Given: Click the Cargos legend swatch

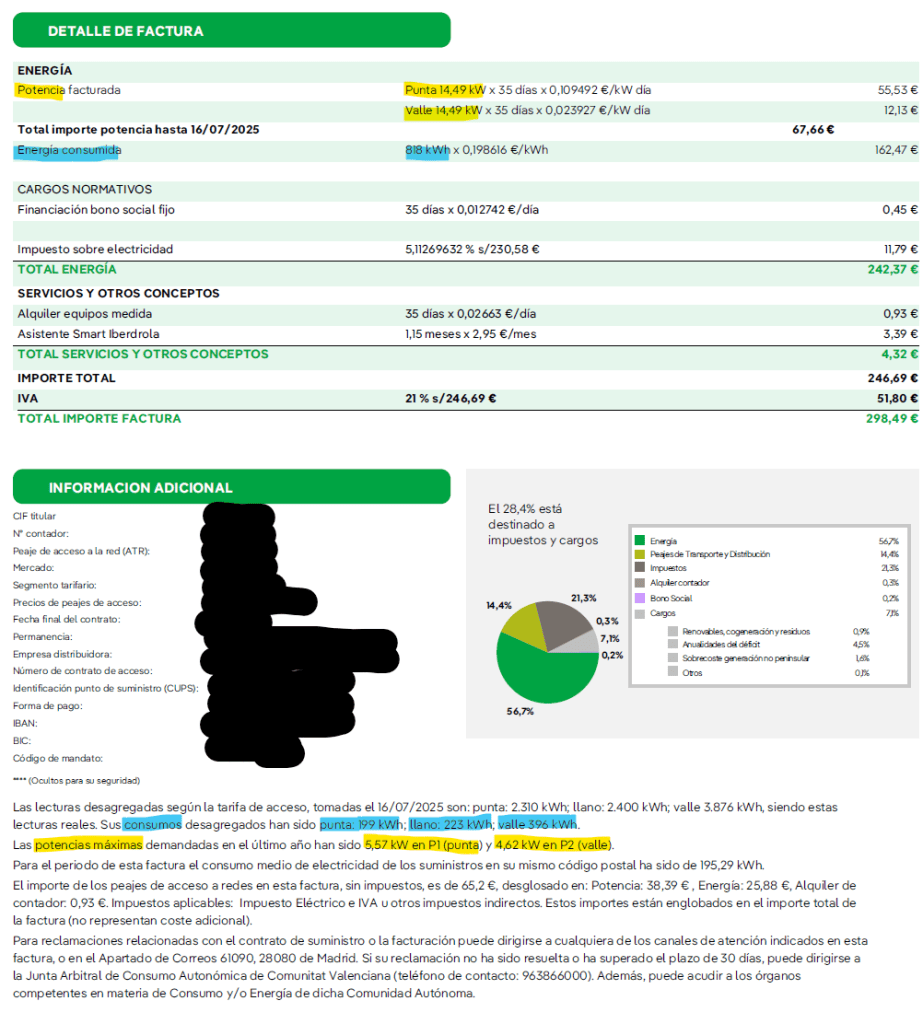Looking at the screenshot, I should tap(640, 613).
